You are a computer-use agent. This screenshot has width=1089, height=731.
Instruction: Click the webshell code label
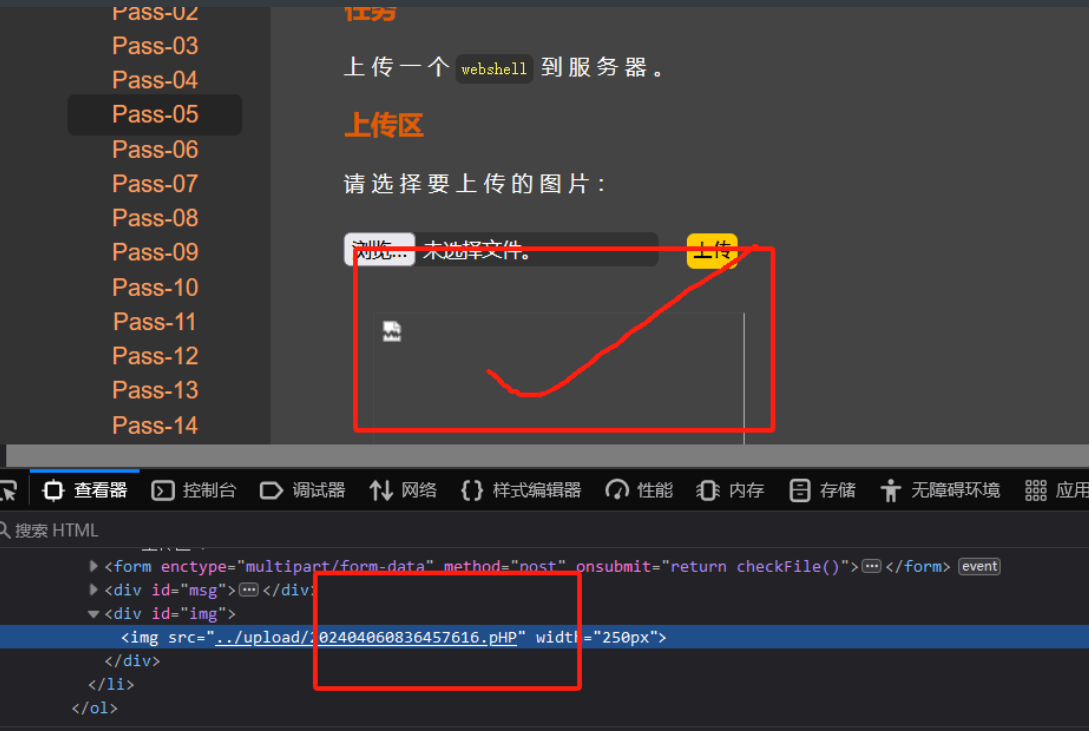pos(494,69)
